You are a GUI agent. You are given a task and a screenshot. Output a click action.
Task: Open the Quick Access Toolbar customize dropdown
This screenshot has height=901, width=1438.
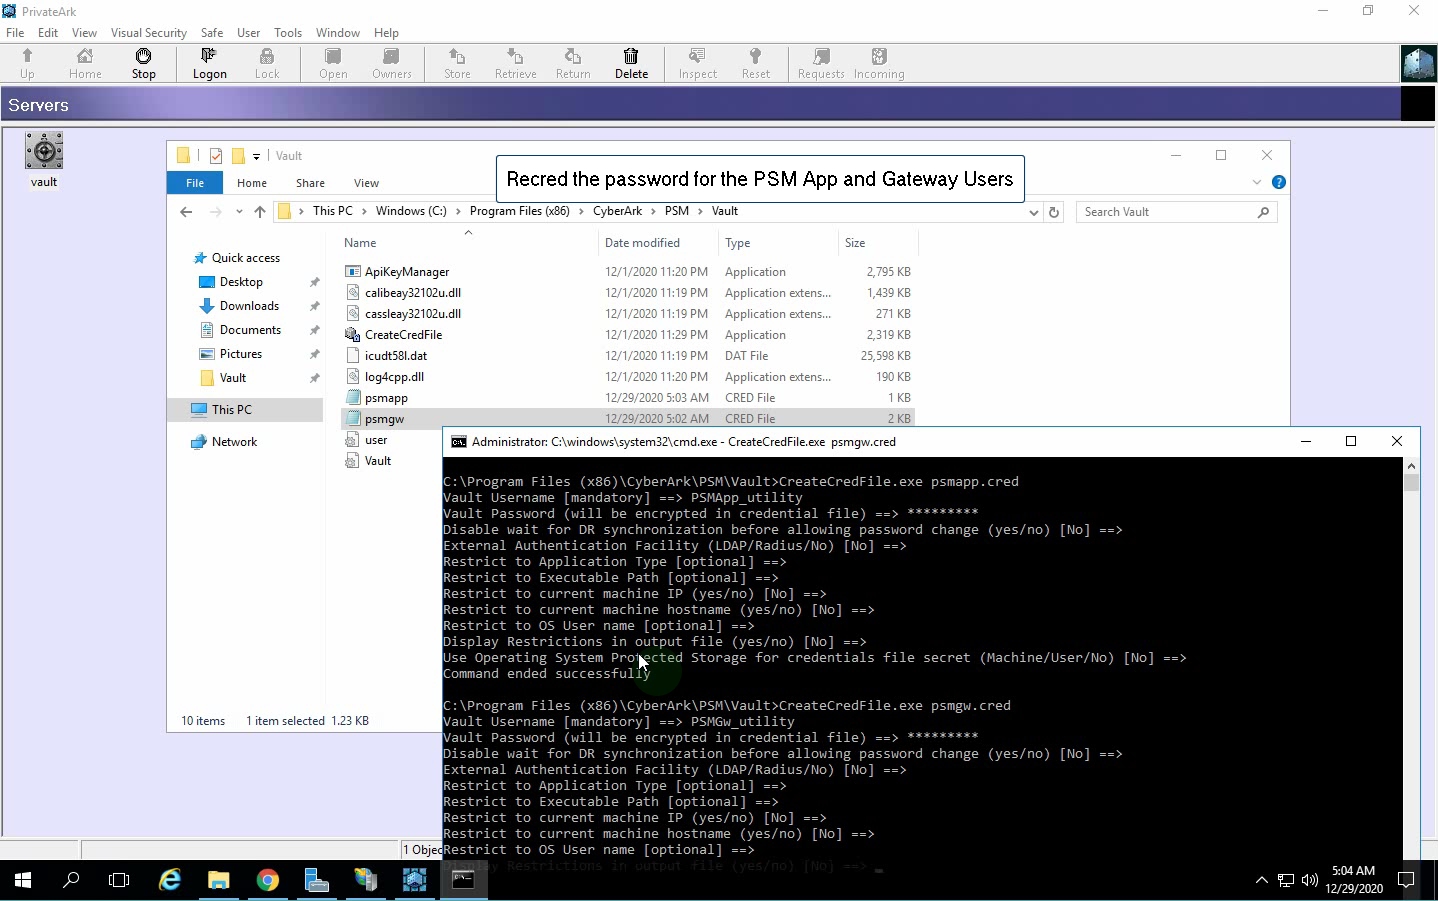(x=257, y=156)
